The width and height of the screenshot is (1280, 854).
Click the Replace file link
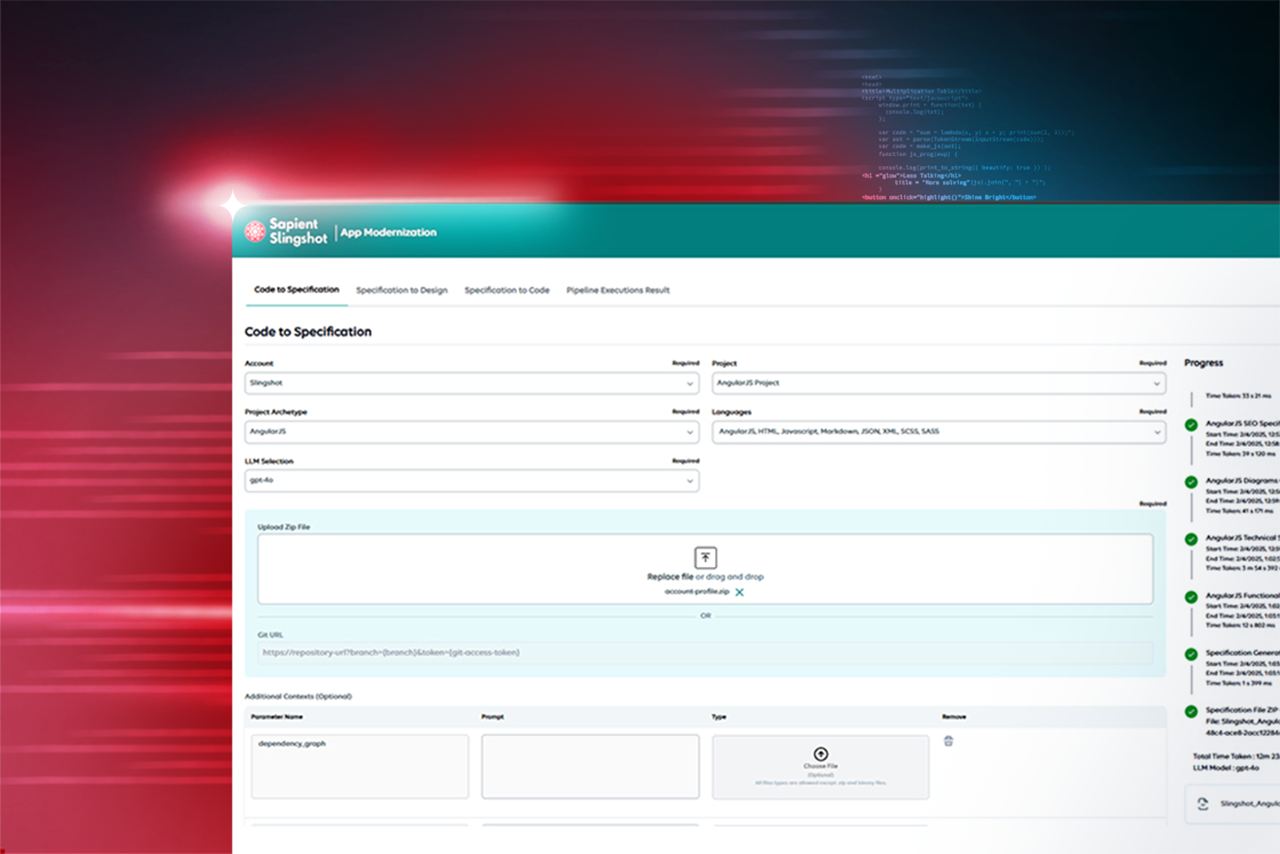(x=669, y=577)
